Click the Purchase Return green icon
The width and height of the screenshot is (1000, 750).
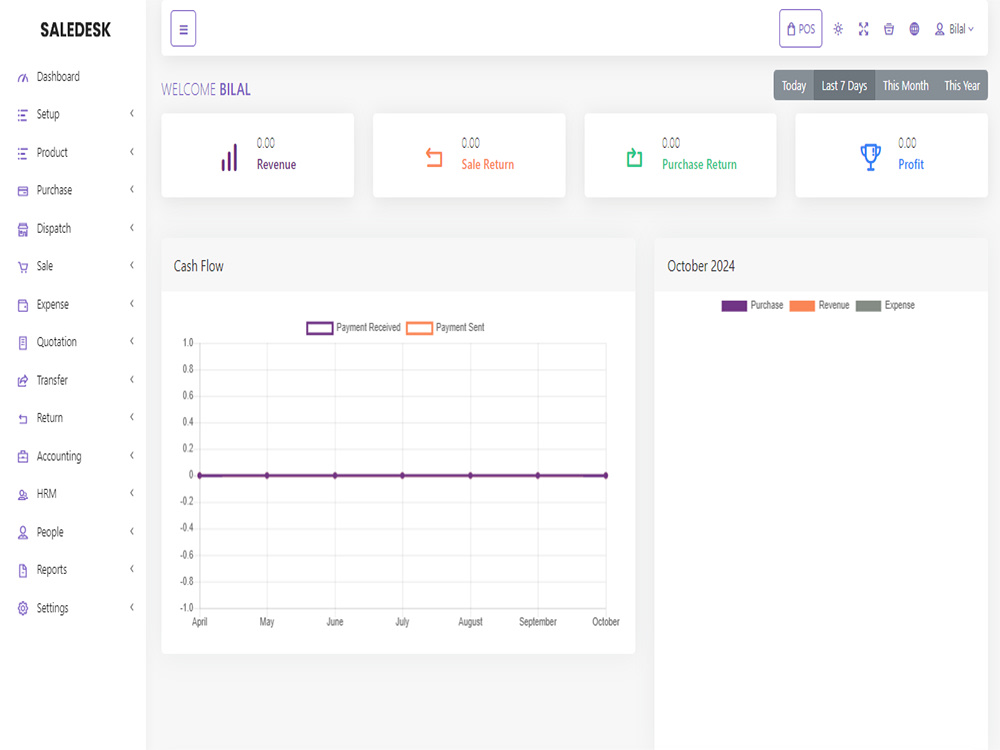click(635, 158)
